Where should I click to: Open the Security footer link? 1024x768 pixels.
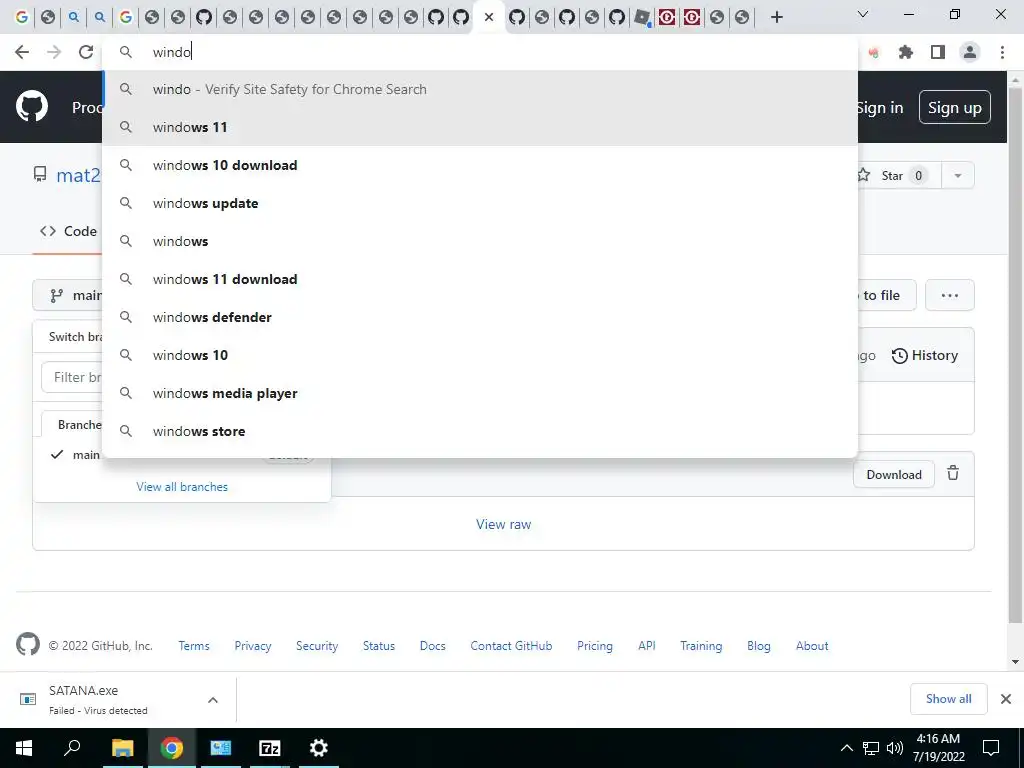(317, 646)
